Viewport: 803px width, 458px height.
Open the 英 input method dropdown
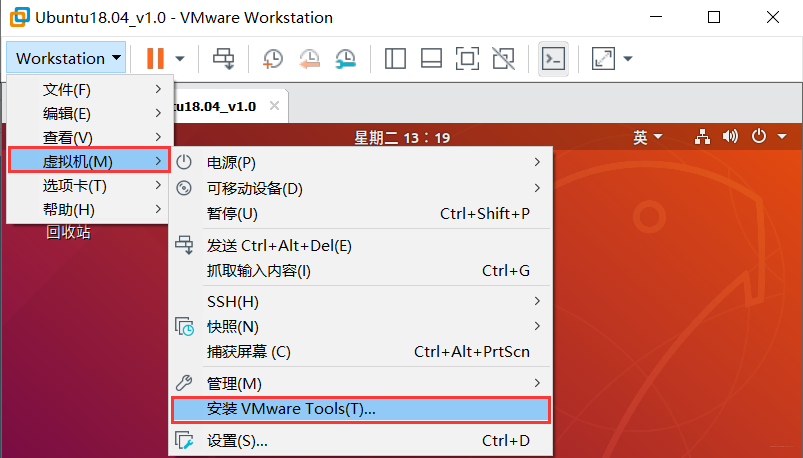coord(647,137)
